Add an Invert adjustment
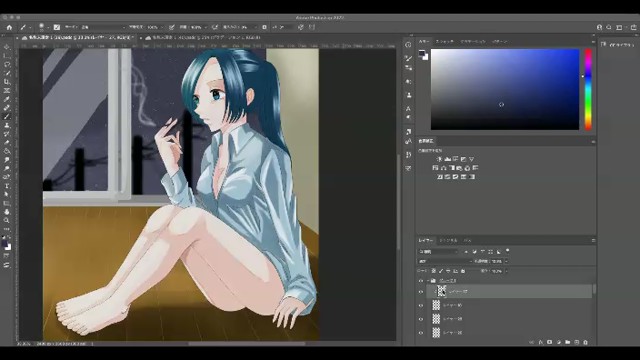The width and height of the screenshot is (640, 360). click(x=439, y=177)
